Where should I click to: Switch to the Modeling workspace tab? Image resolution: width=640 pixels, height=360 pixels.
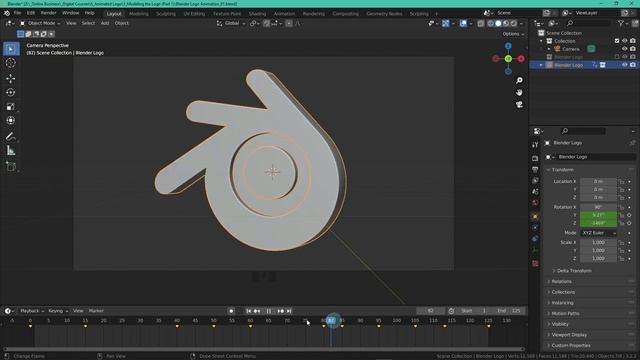click(x=139, y=14)
